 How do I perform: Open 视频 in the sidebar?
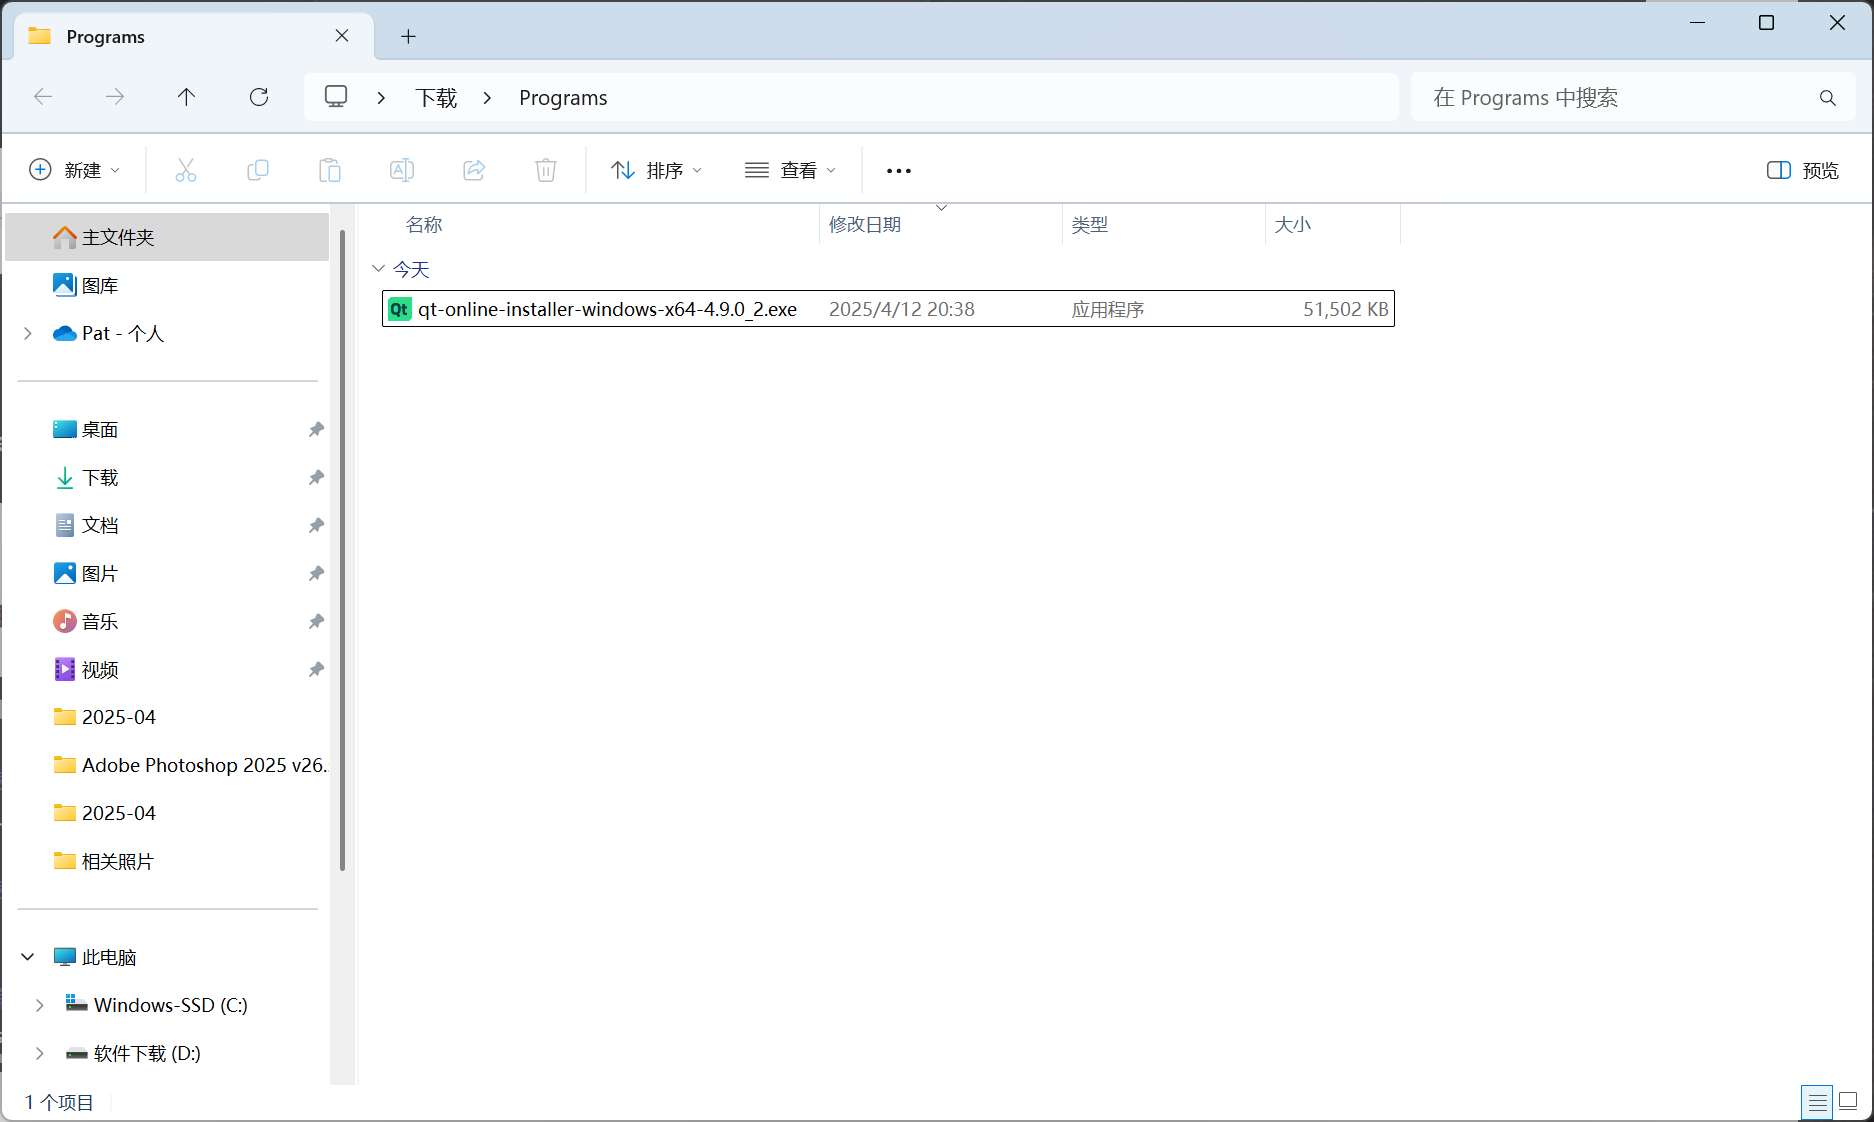[99, 669]
